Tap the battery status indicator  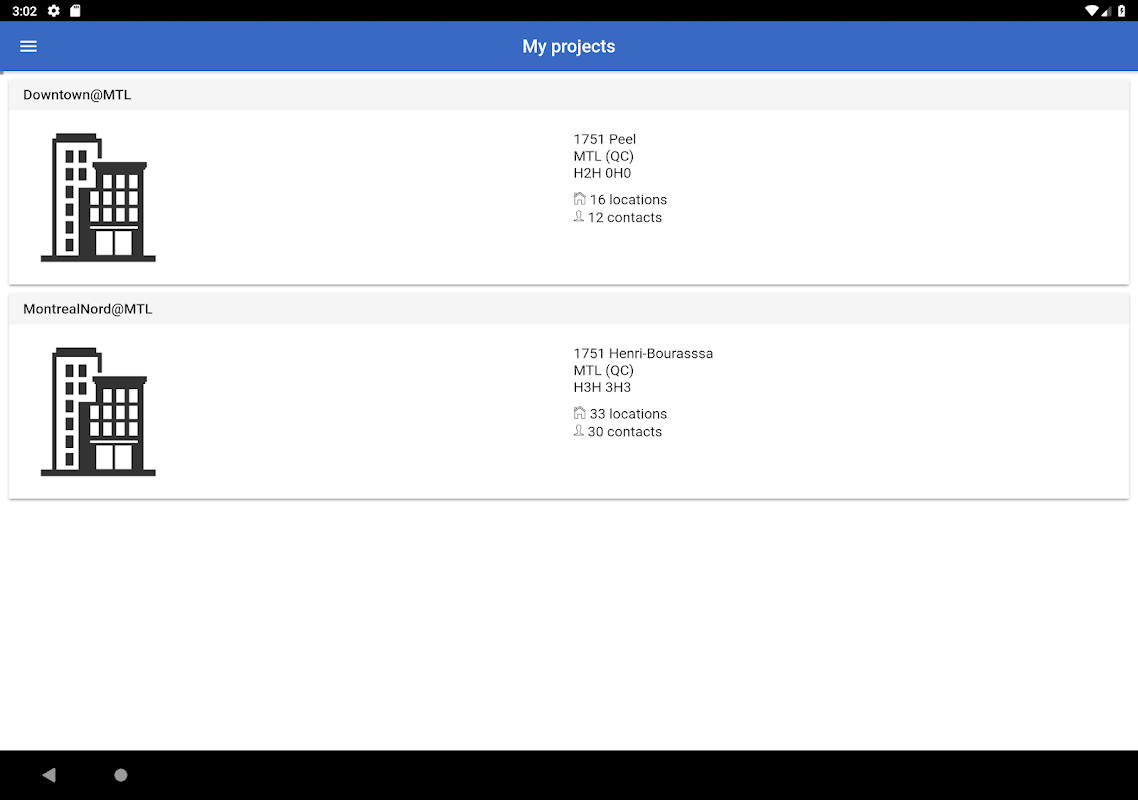pos(1122,11)
